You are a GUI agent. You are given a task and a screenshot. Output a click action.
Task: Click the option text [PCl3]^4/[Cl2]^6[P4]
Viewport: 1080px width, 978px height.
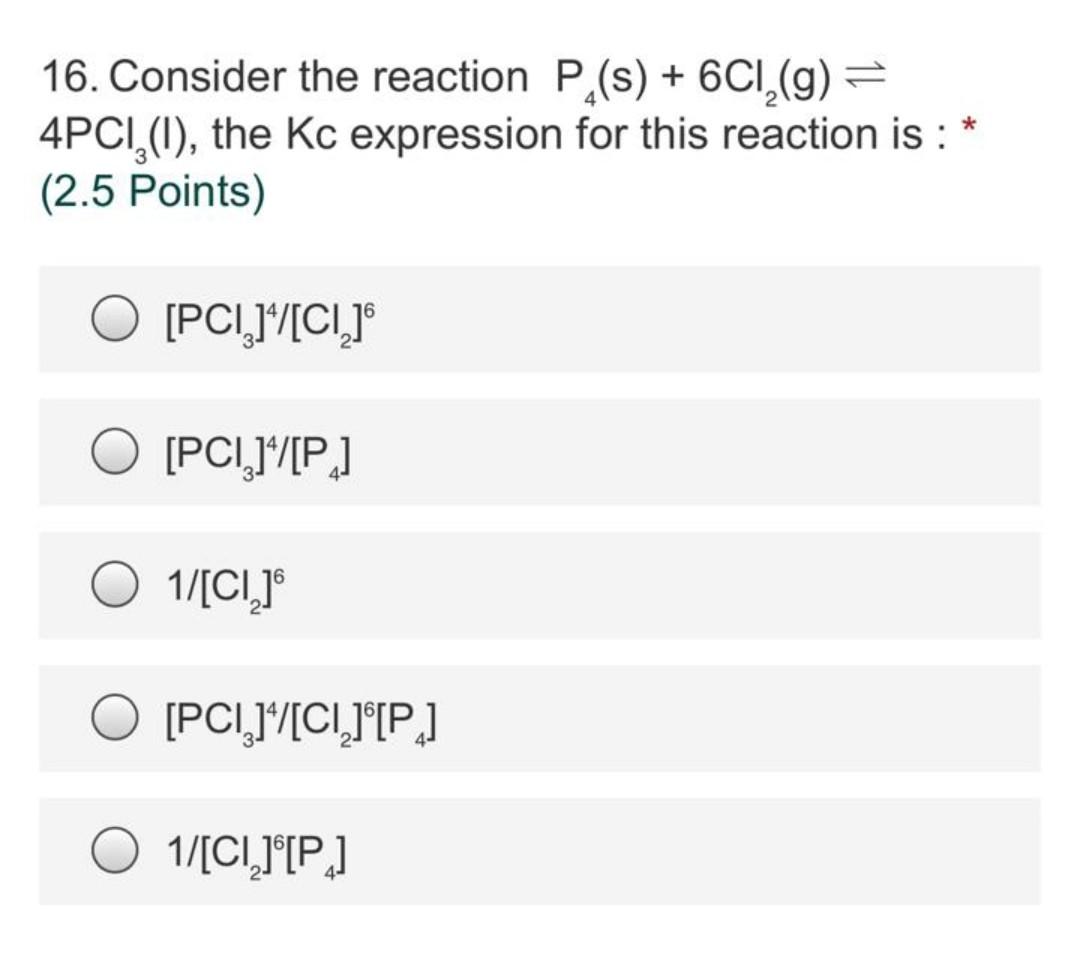(x=301, y=721)
